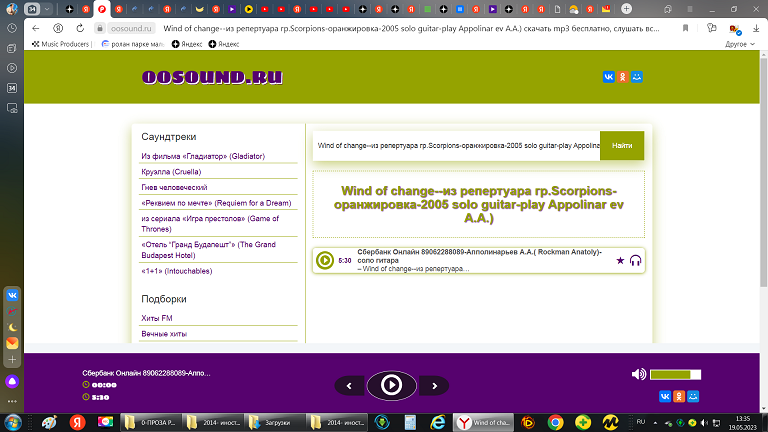The width and height of the screenshot is (768, 432).
Task: Adjust the player volume slider
Action: click(675, 375)
